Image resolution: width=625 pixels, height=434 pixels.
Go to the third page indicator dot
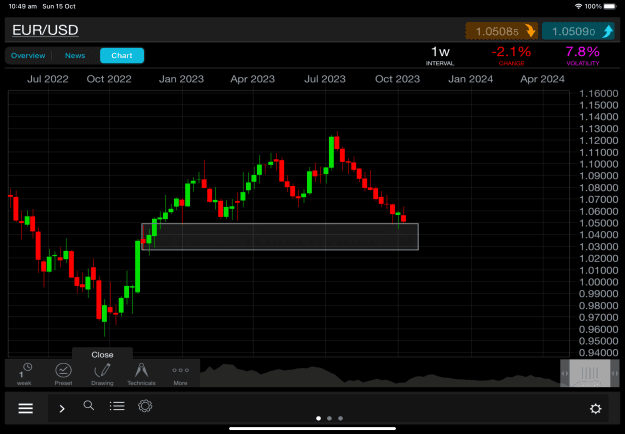pos(340,418)
